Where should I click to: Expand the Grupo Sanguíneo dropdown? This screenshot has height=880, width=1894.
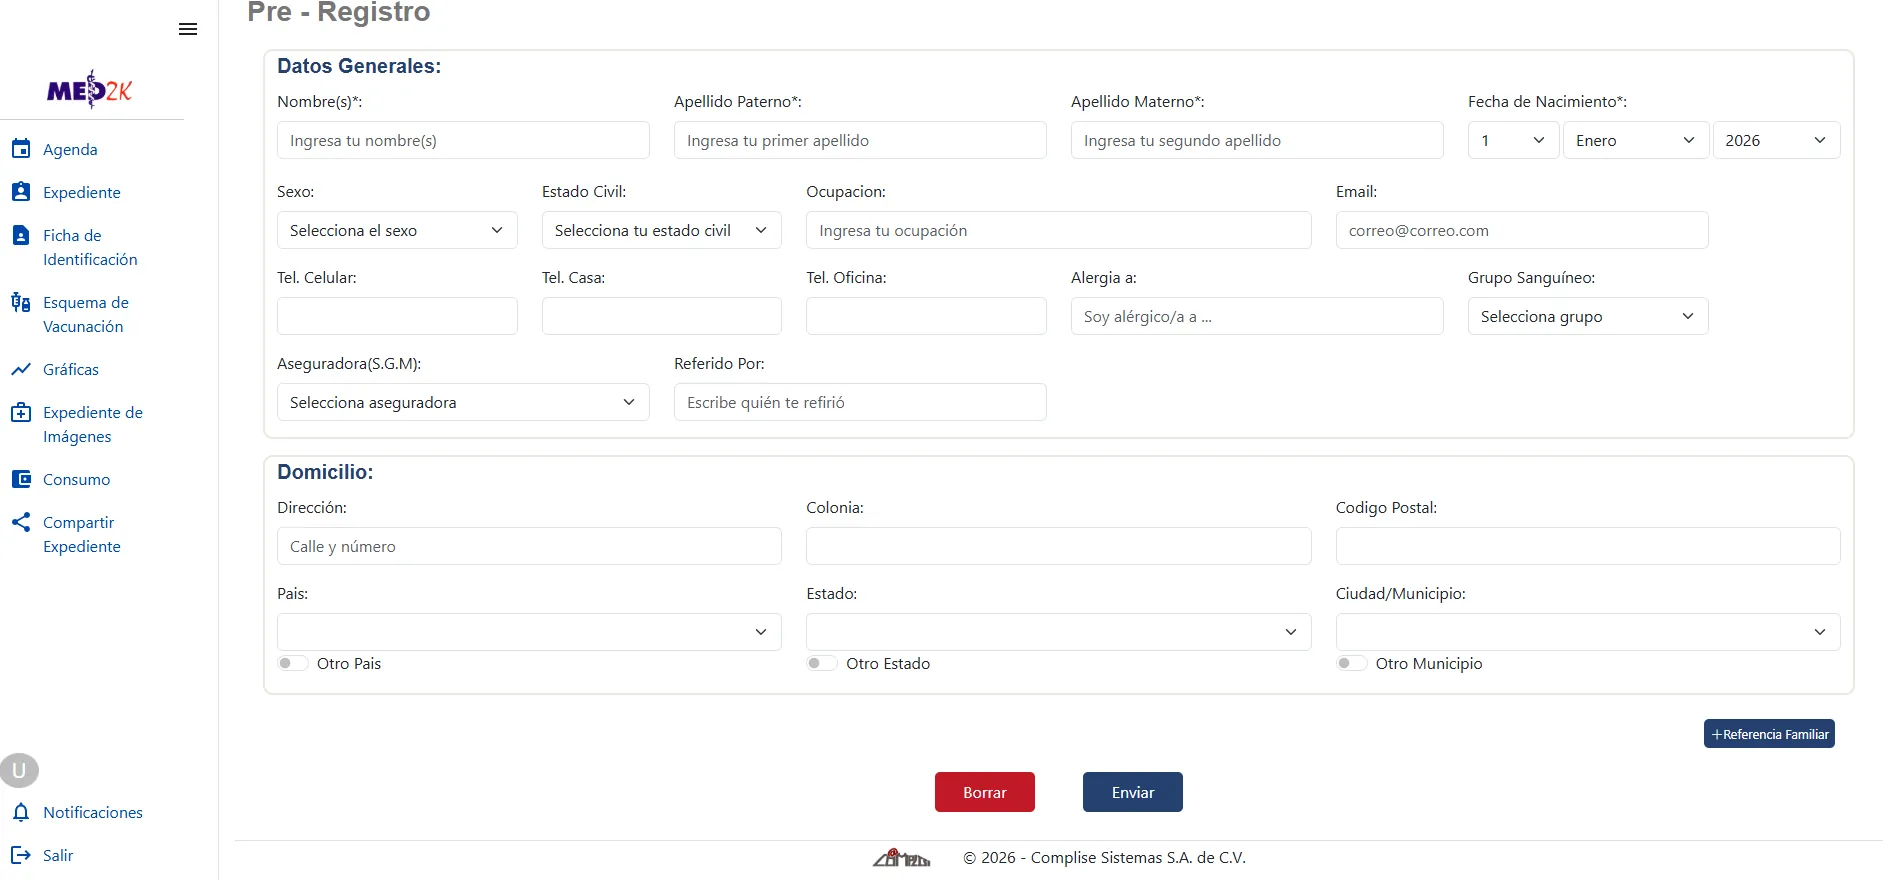click(x=1588, y=316)
